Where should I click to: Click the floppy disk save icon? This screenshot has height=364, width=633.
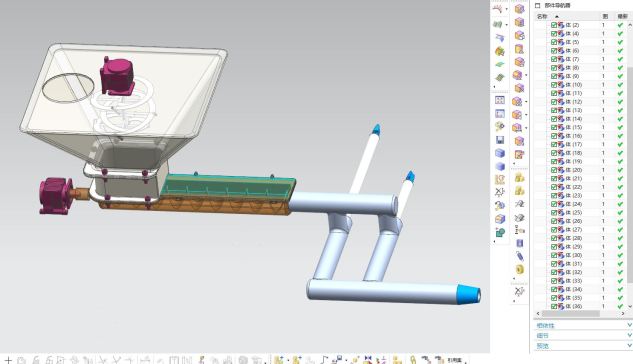(500, 140)
